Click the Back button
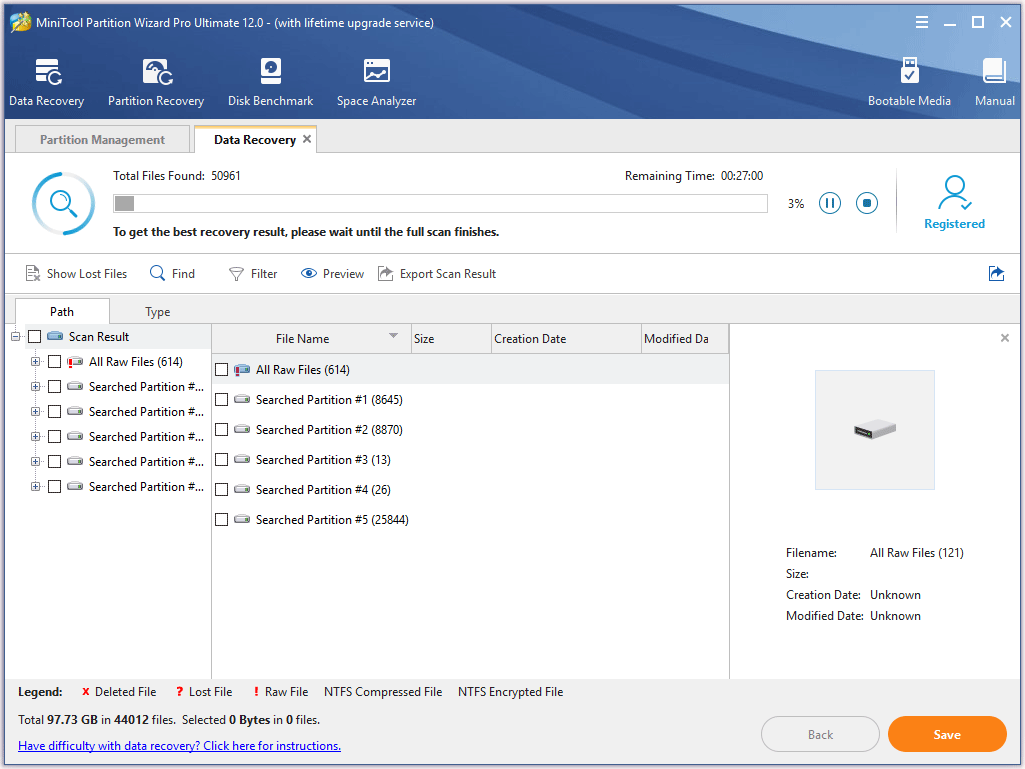The width and height of the screenshot is (1025, 769). pos(820,734)
